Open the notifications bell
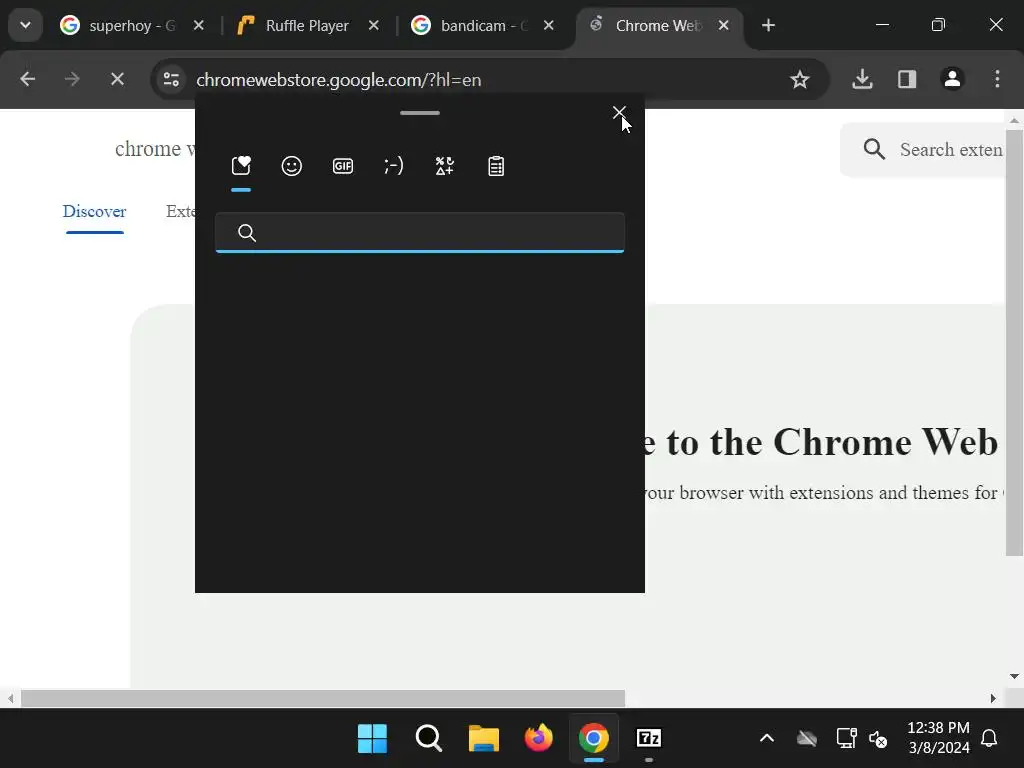This screenshot has width=1024, height=768. pyautogui.click(x=989, y=739)
